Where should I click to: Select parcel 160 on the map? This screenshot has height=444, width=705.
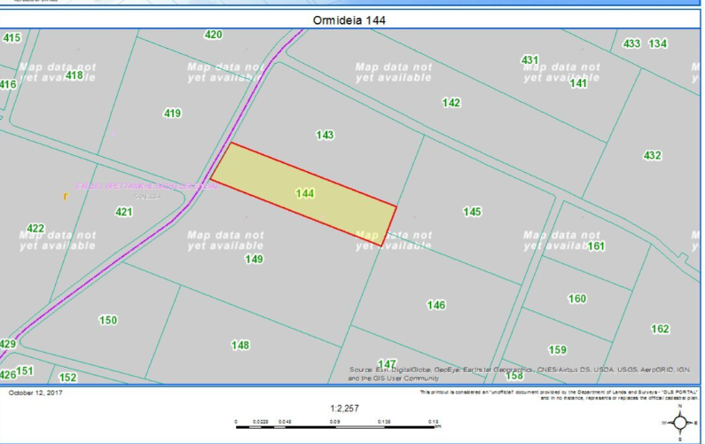tap(577, 298)
